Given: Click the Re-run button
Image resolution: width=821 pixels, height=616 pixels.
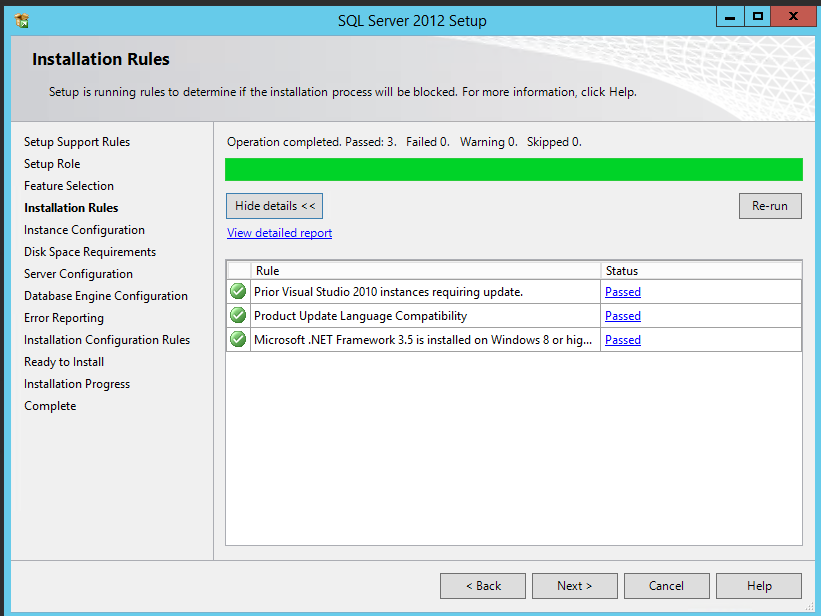Looking at the screenshot, I should (x=770, y=206).
